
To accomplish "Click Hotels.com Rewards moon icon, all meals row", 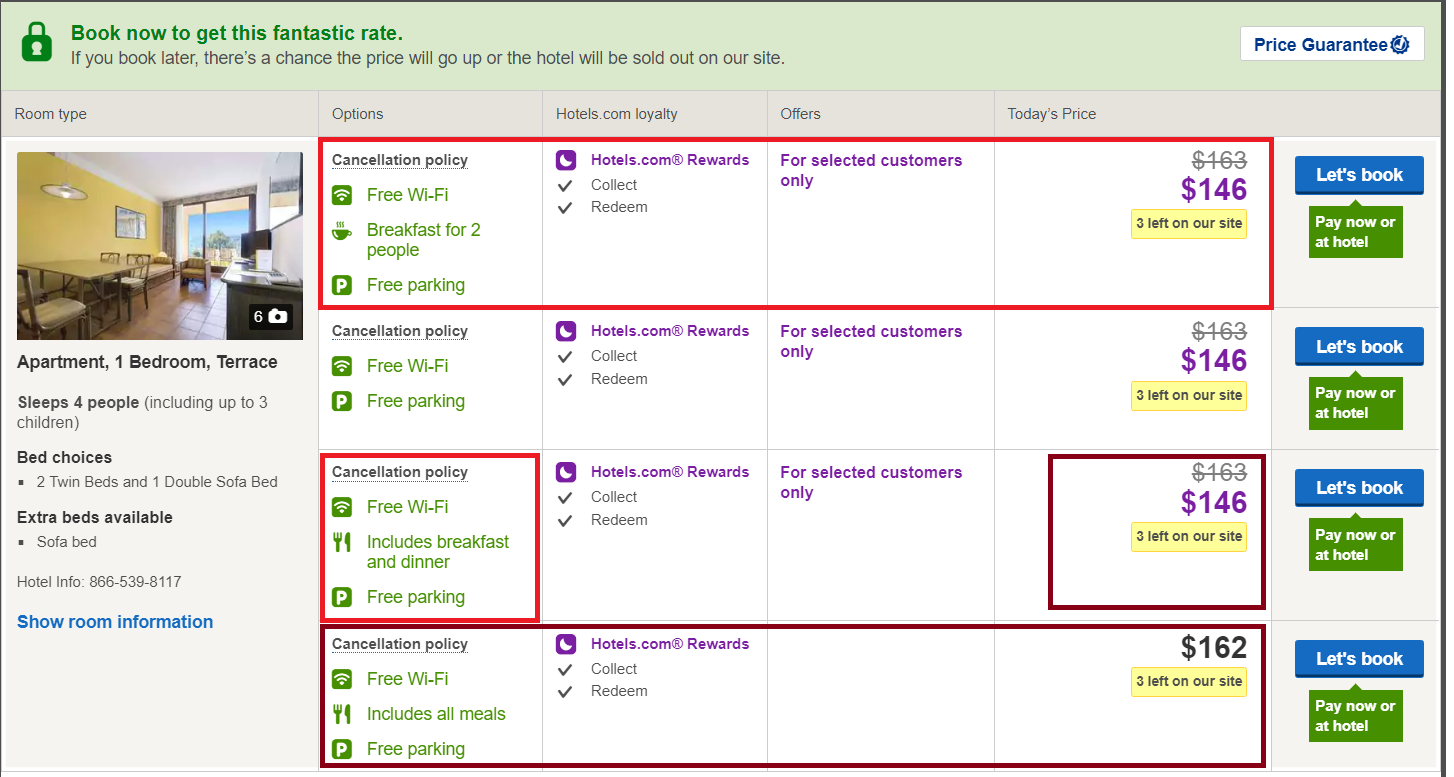I will click(567, 644).
